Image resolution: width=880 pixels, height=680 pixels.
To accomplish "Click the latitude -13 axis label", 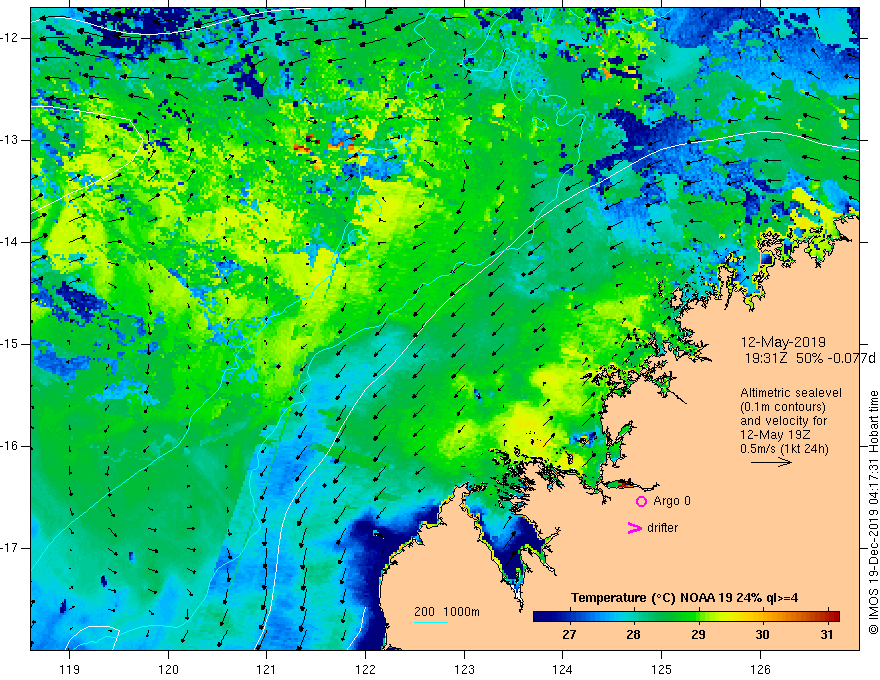I will (10, 140).
